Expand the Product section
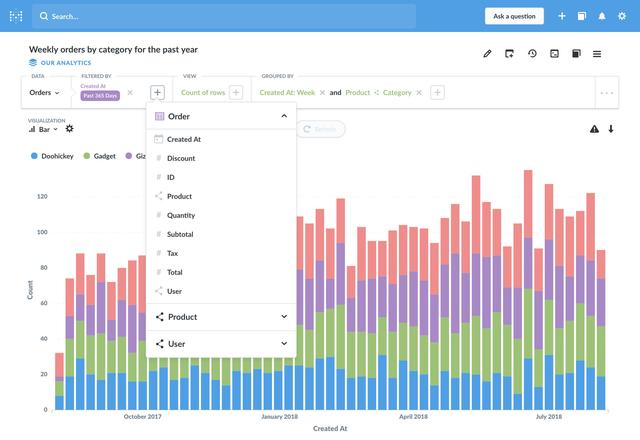The height and width of the screenshot is (440, 640). 221,317
